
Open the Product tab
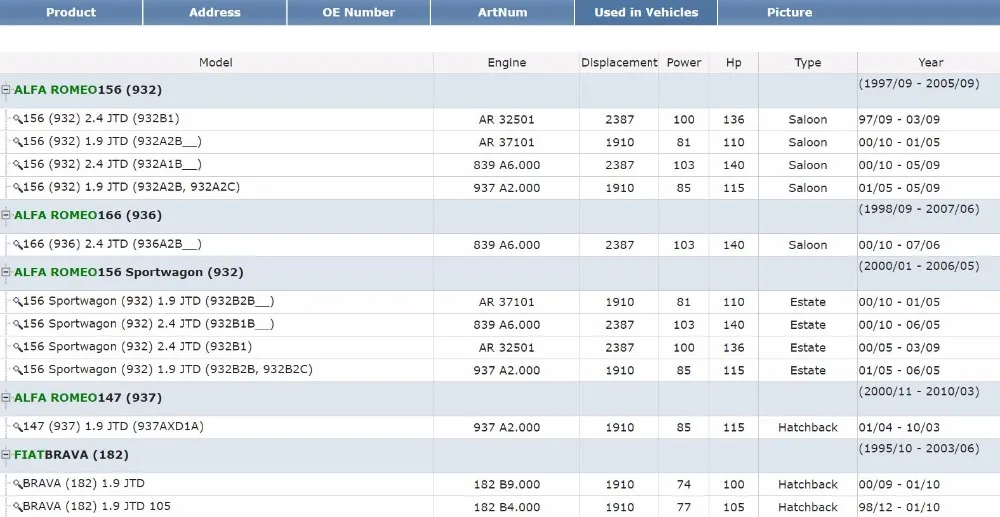tap(71, 12)
